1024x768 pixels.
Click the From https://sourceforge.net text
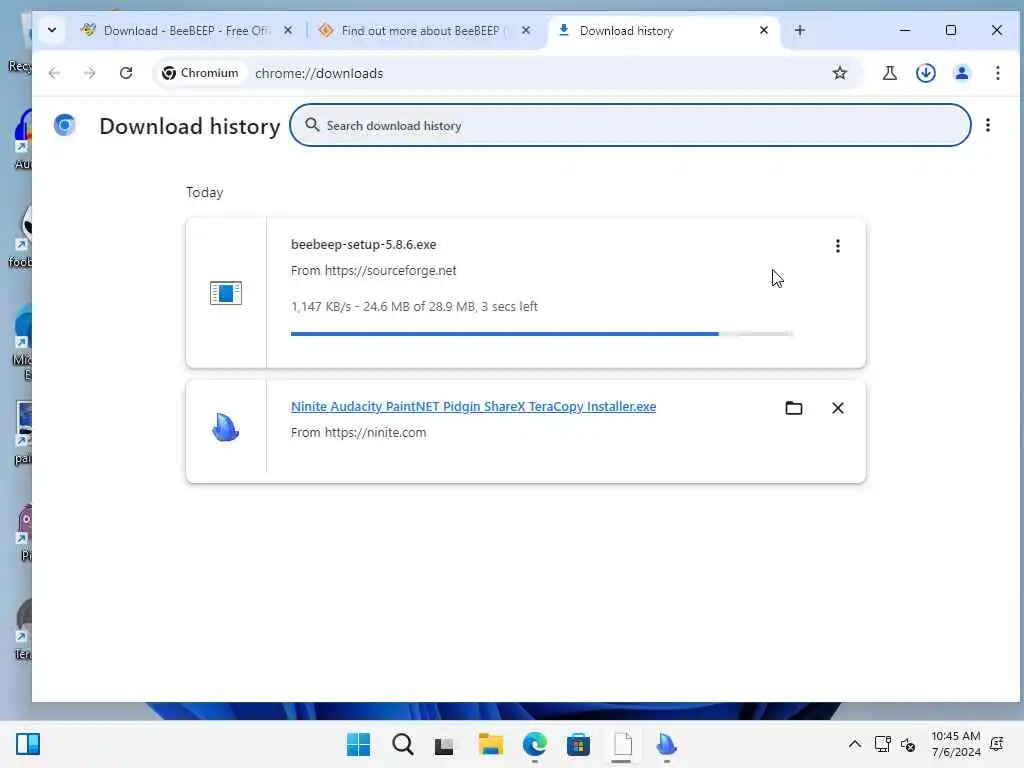374,270
